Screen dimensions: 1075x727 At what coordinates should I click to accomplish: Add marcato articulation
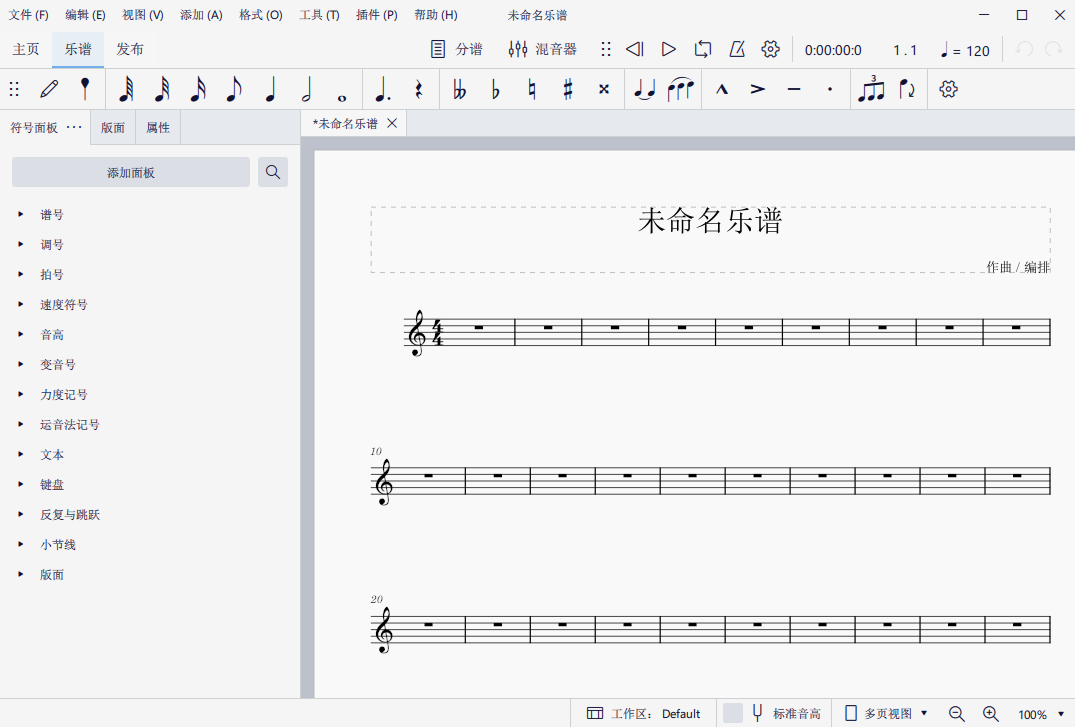click(722, 89)
